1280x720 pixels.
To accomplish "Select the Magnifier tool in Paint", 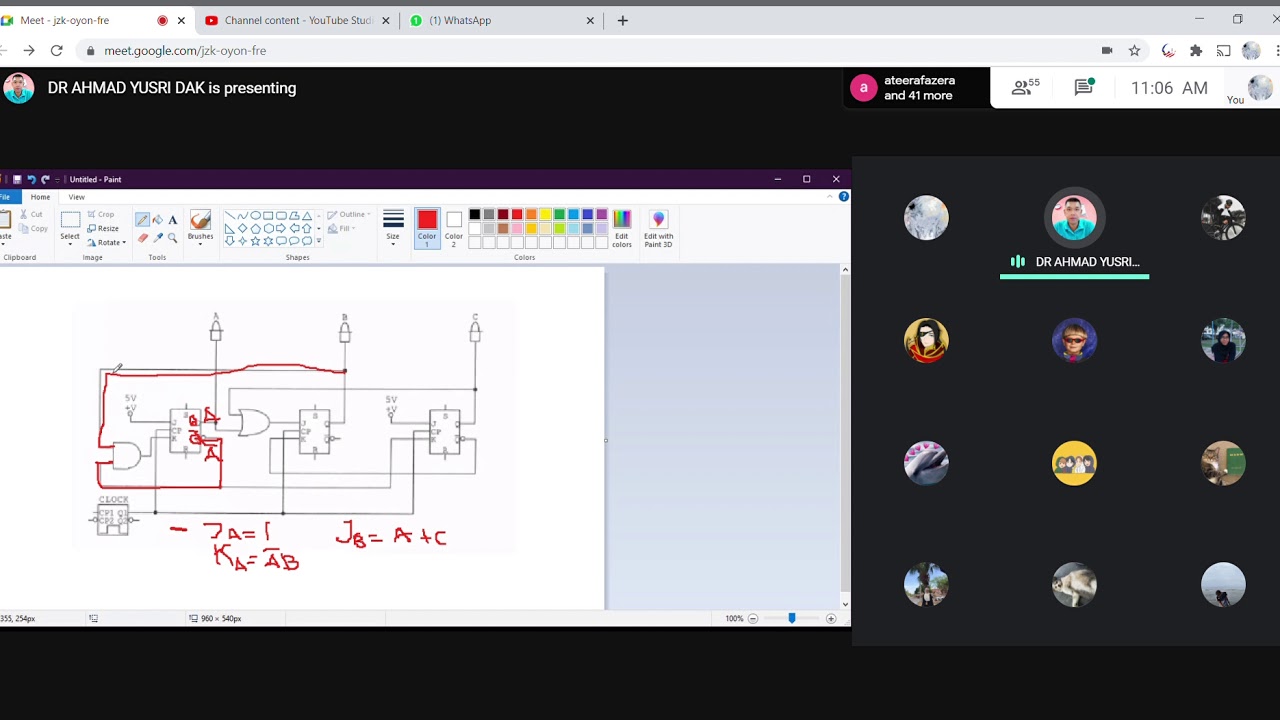I will pos(172,238).
